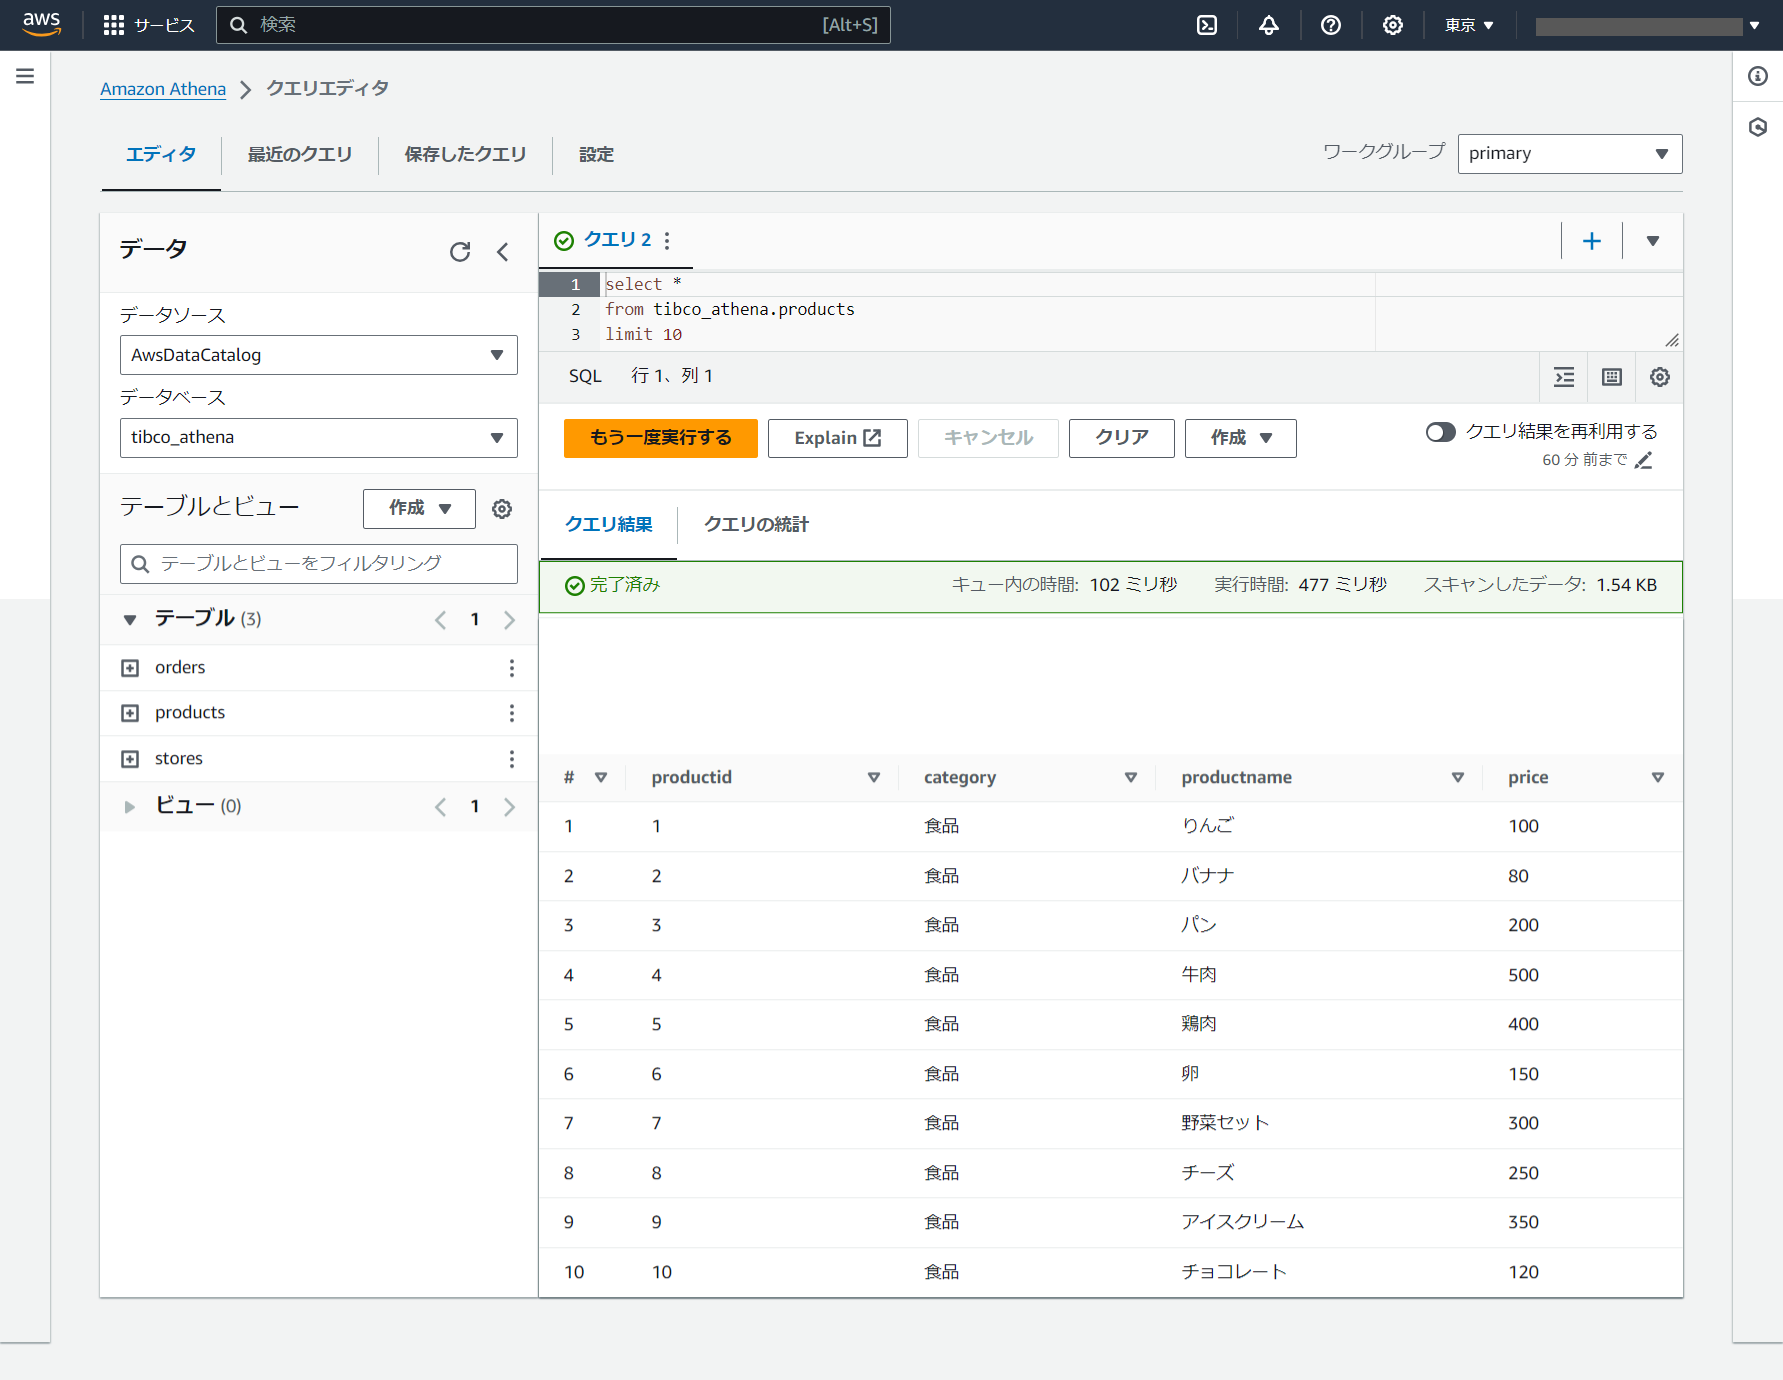Open the AWS home logo
The height and width of the screenshot is (1380, 1783).
click(41, 24)
